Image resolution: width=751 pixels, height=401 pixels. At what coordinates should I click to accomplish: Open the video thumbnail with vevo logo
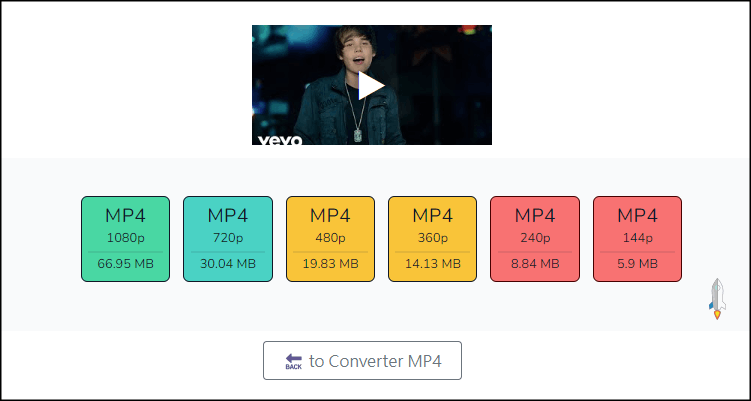[x=372, y=85]
